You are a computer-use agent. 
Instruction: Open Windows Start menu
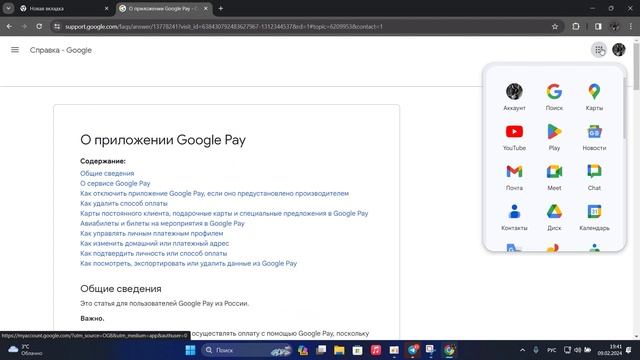point(190,350)
